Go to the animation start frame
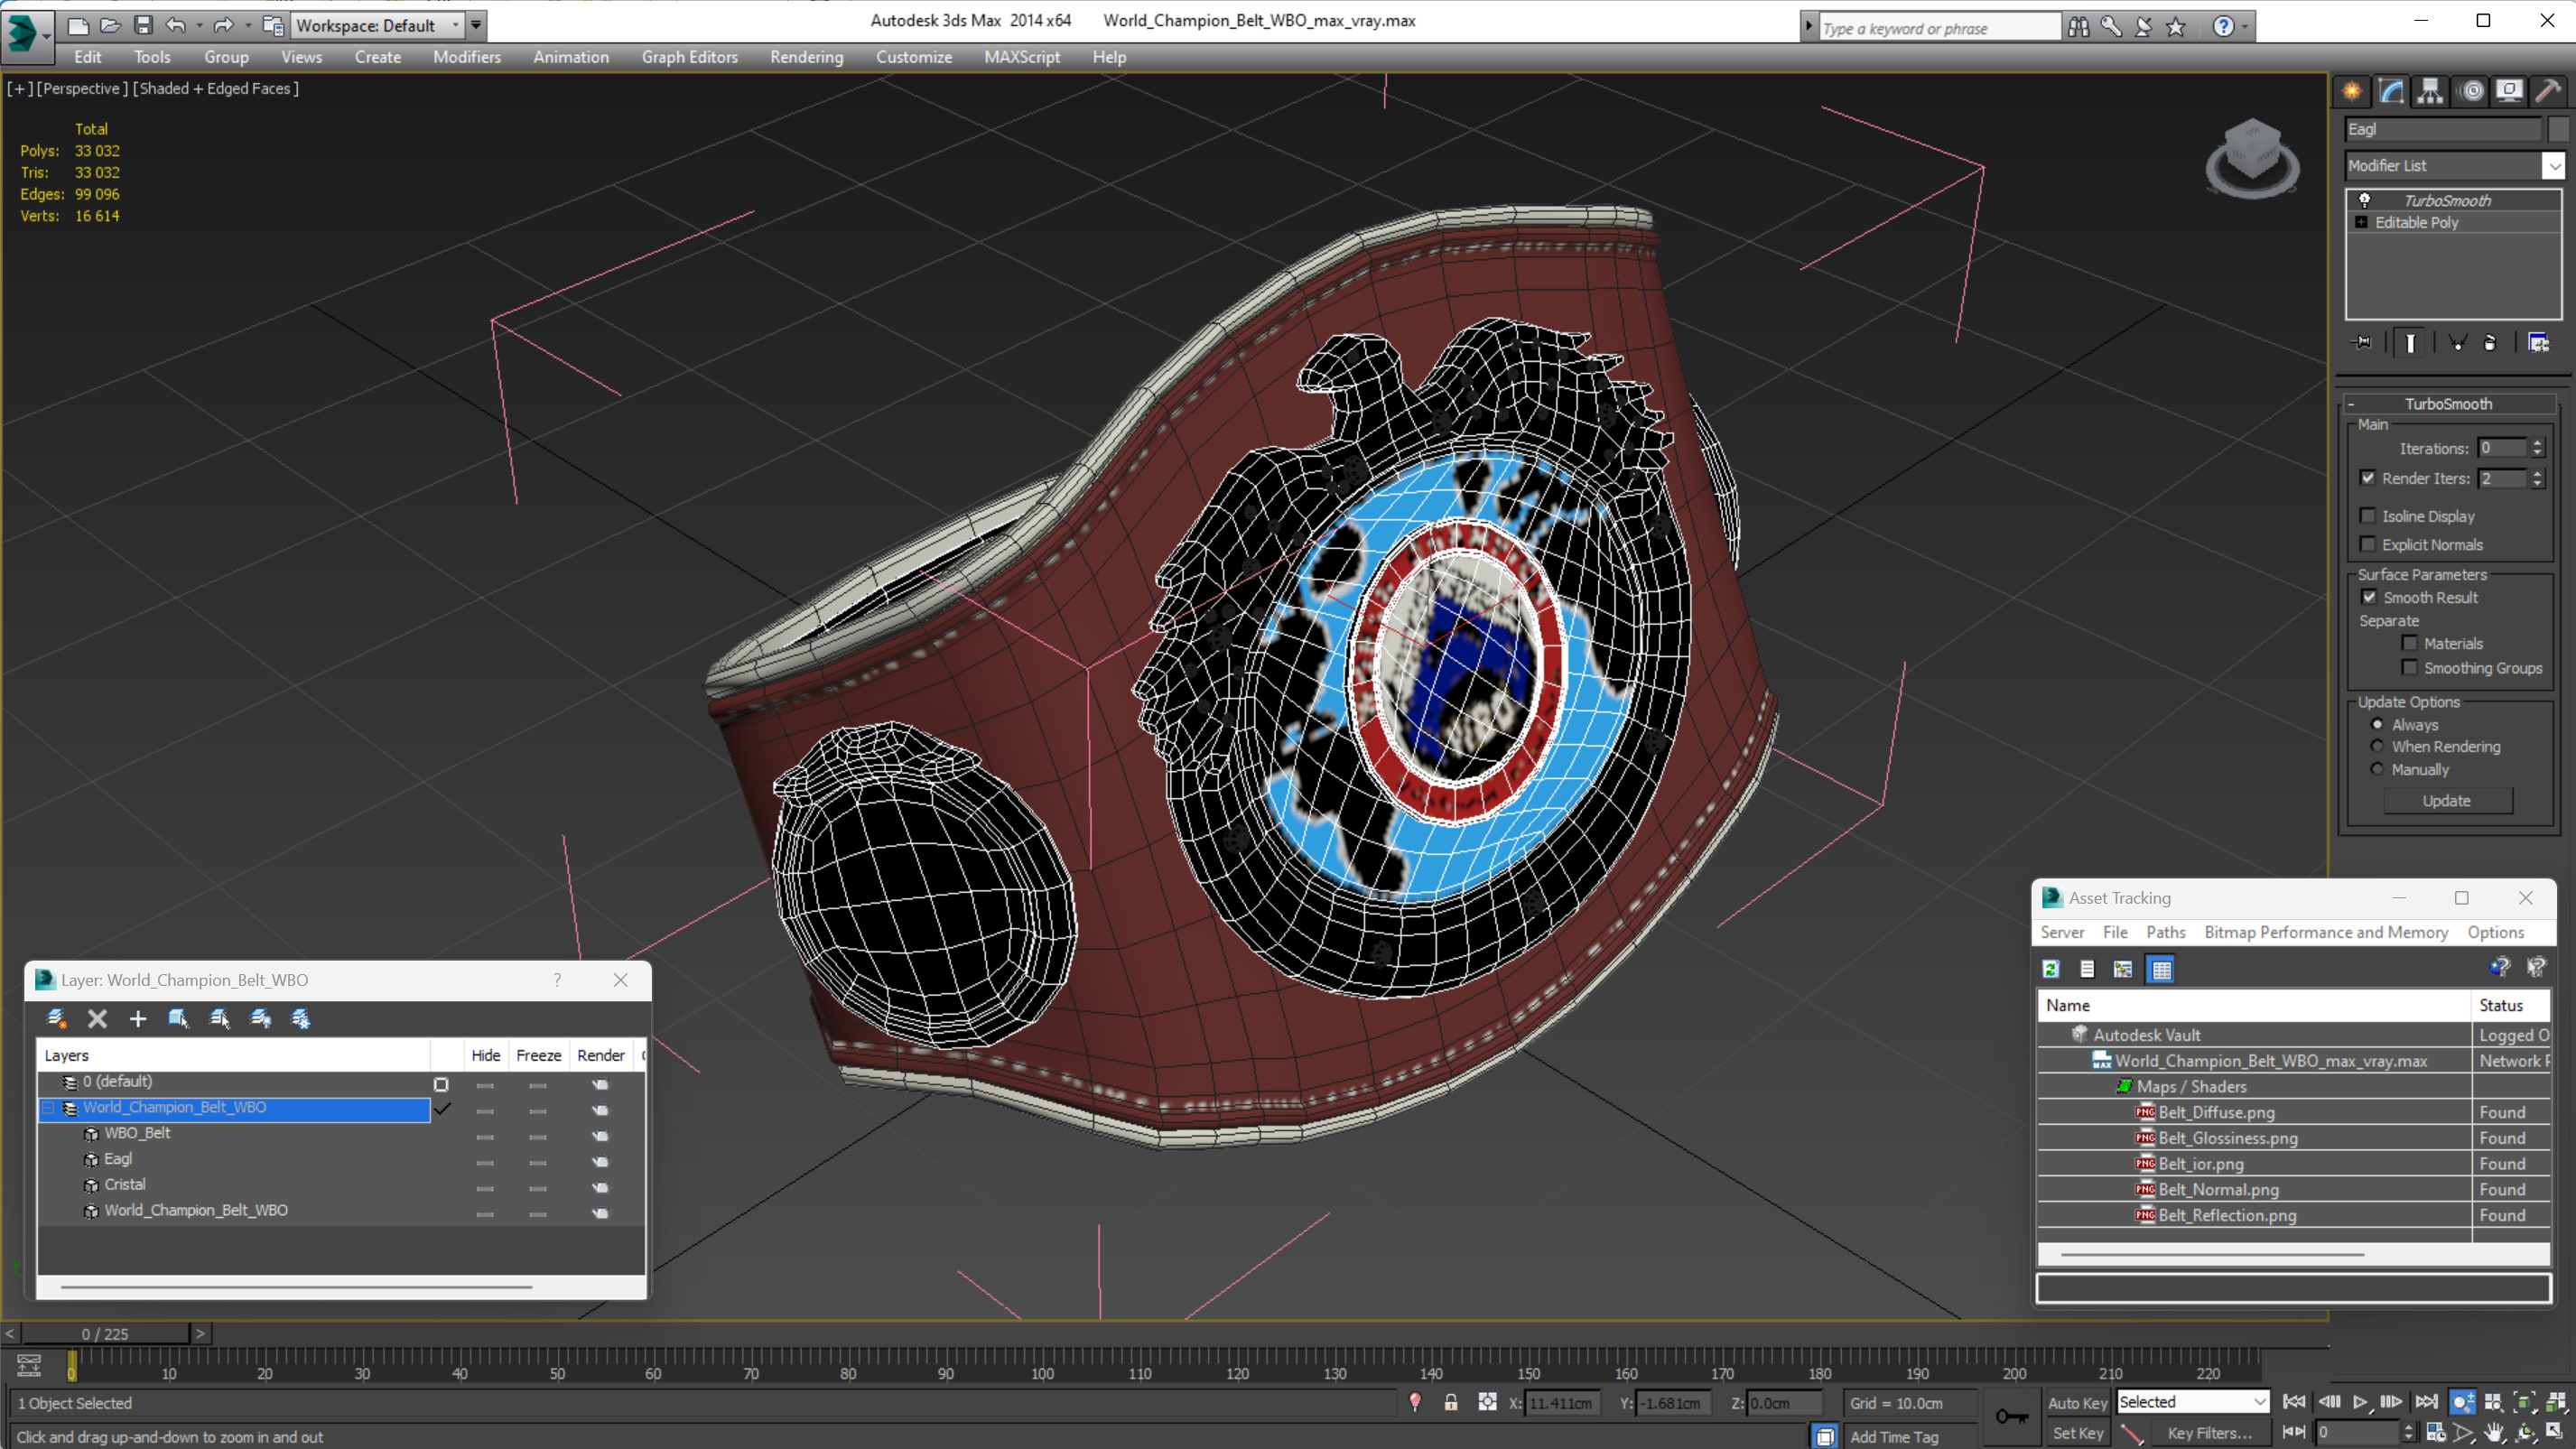The height and width of the screenshot is (1449, 2576). click(2294, 1402)
